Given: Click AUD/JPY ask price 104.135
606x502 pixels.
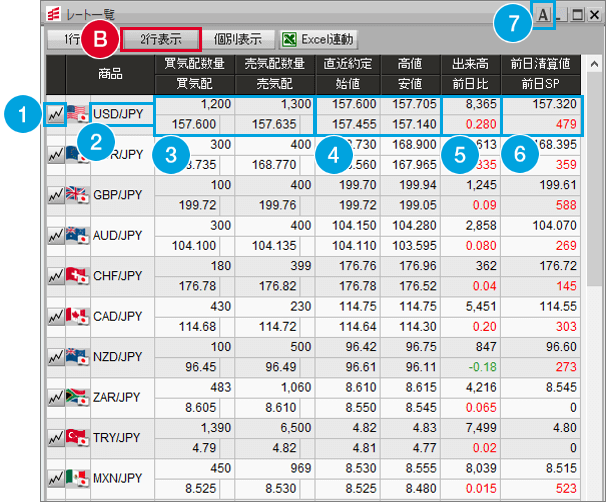Looking at the screenshot, I should pyautogui.click(x=274, y=246).
